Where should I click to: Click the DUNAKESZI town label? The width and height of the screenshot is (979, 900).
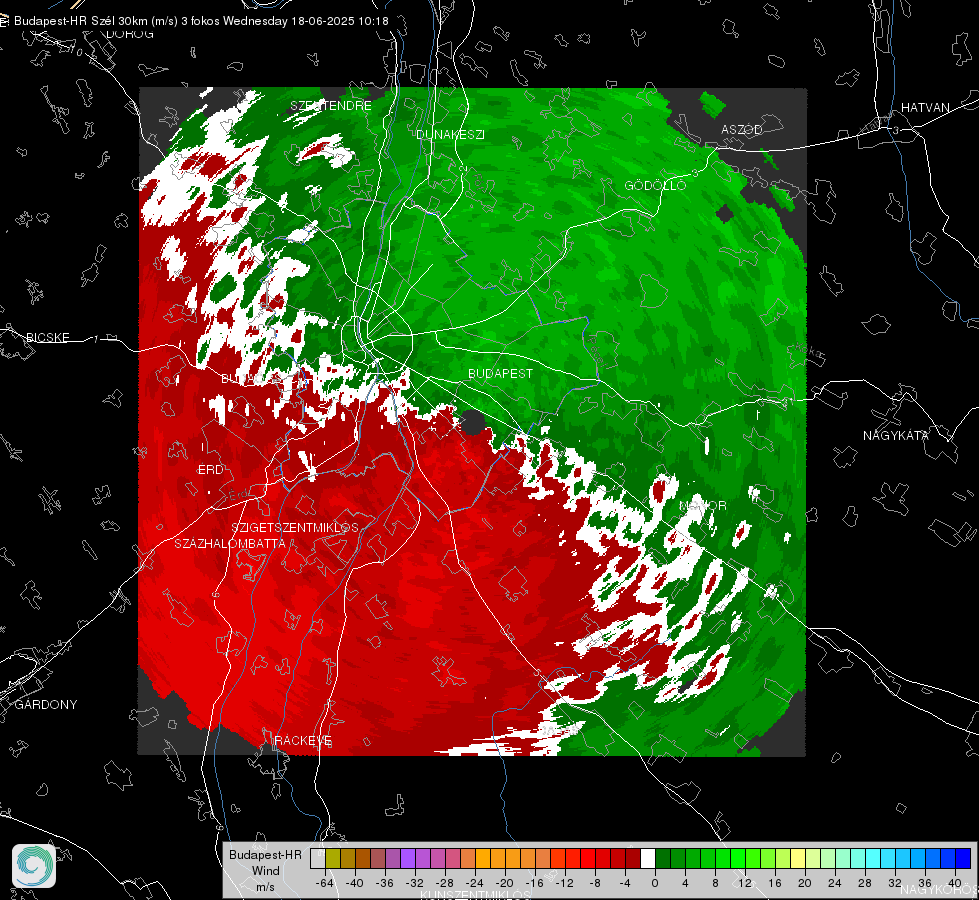[450, 134]
